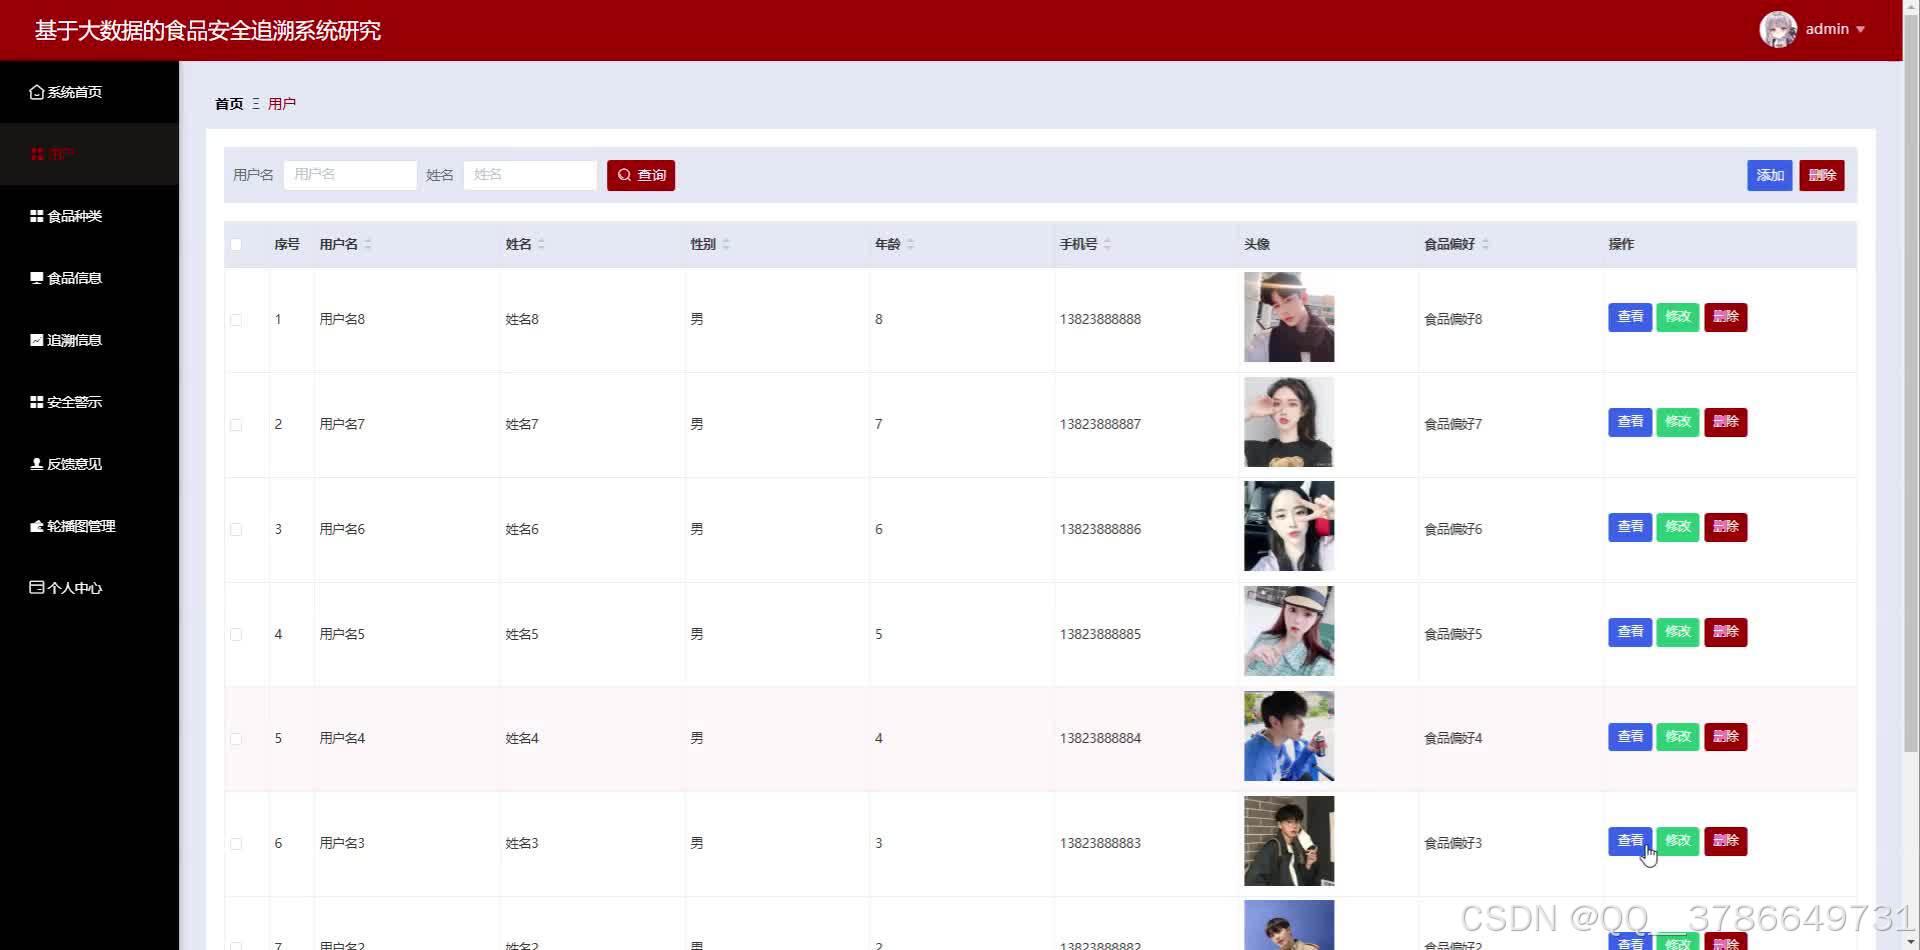Open avatar thumbnail of 用户名7
Viewport: 1920px width, 950px height.
pyautogui.click(x=1289, y=422)
